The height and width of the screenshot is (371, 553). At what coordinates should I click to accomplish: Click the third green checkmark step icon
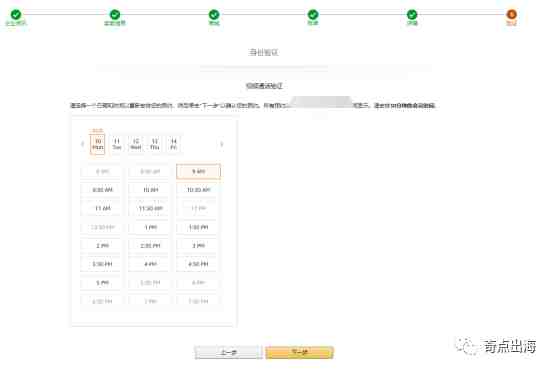tap(214, 14)
